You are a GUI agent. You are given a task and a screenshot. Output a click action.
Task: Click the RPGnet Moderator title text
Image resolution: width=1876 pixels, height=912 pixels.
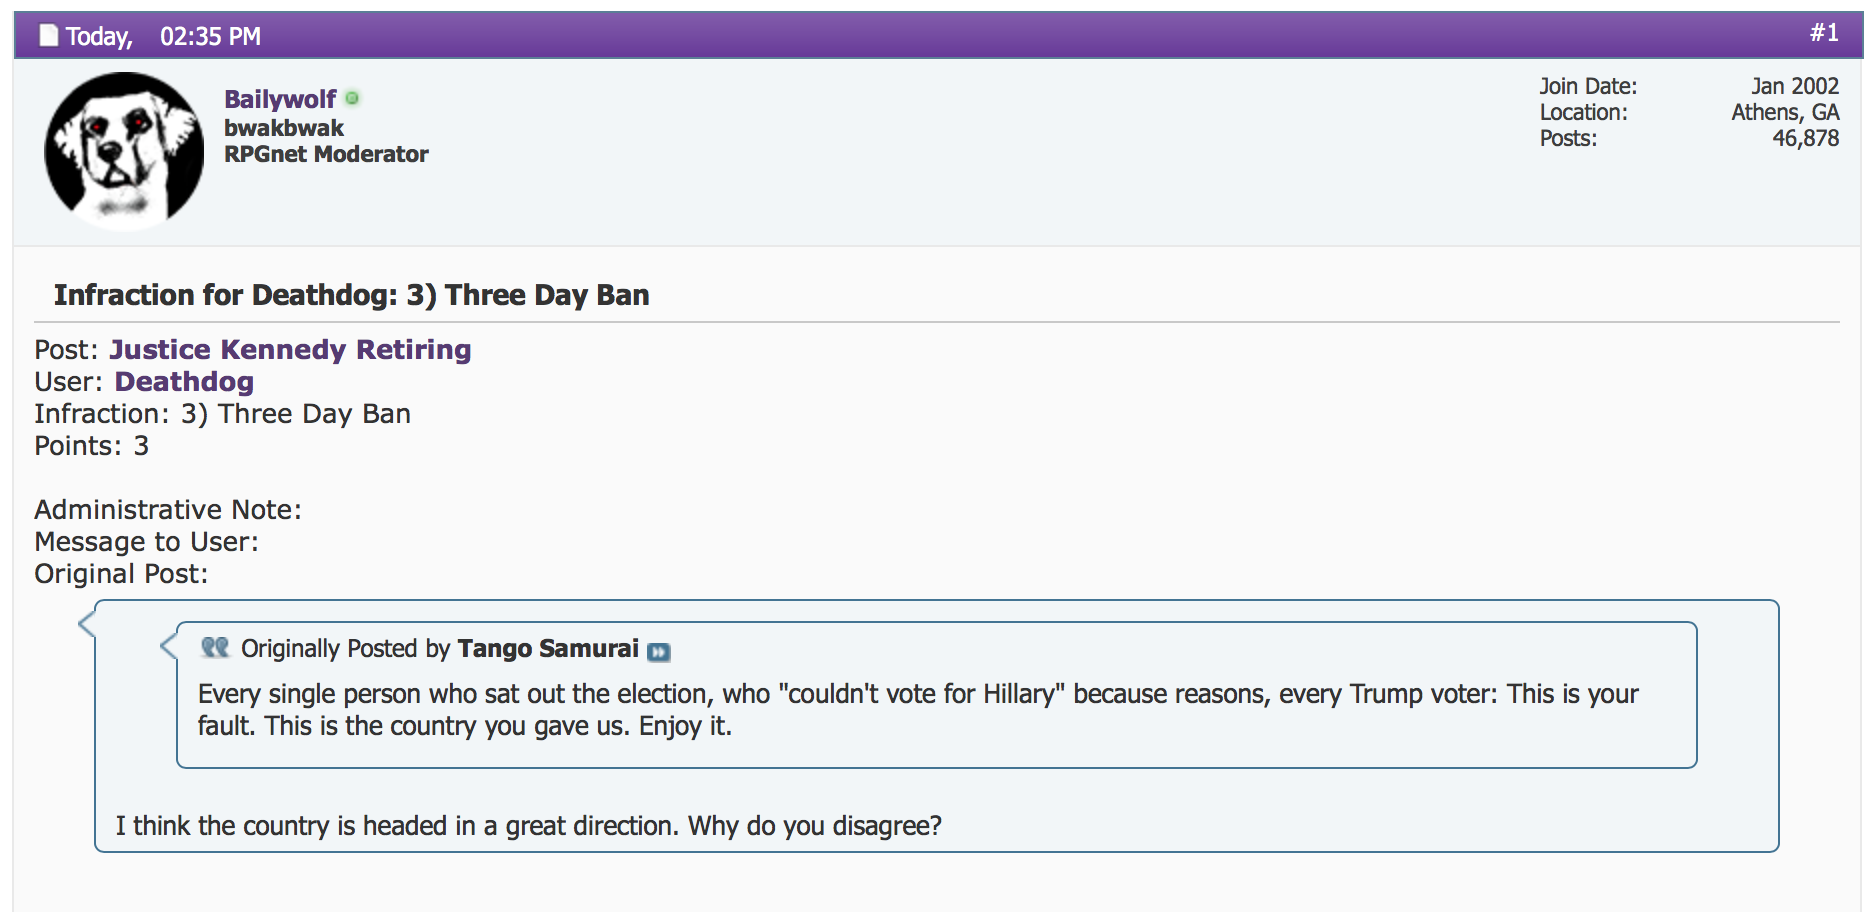point(326,154)
